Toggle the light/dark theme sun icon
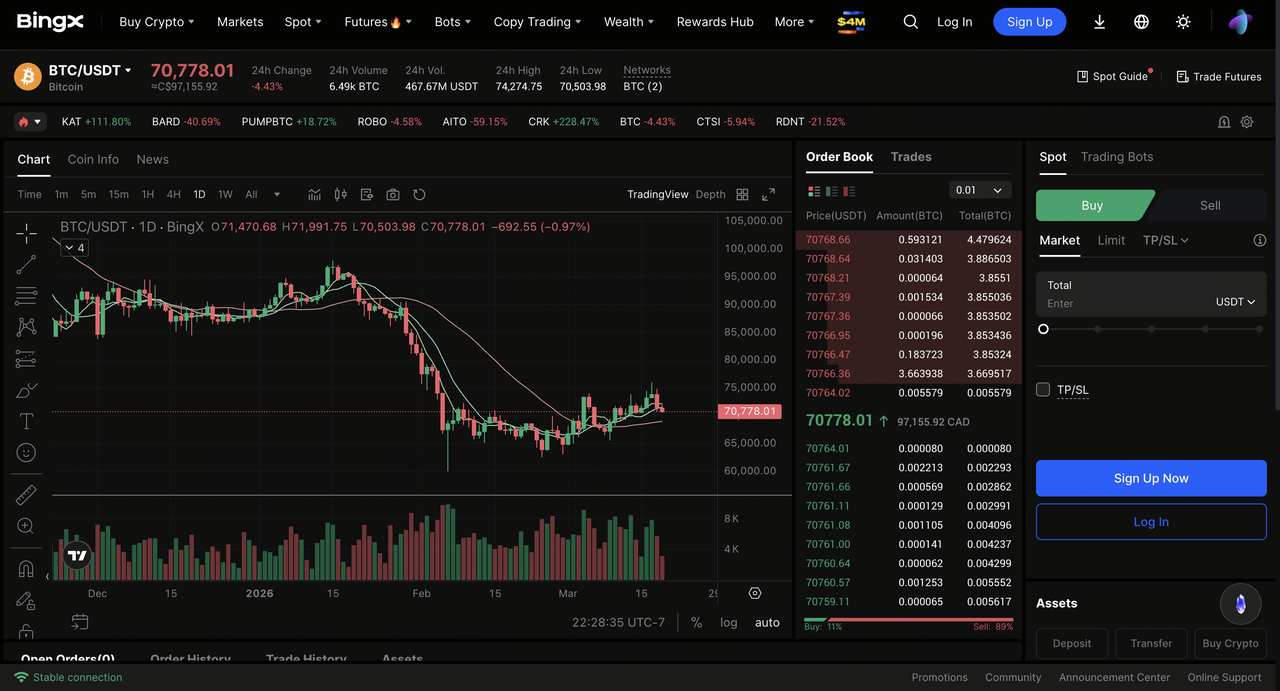The width and height of the screenshot is (1280, 691). 1183,22
